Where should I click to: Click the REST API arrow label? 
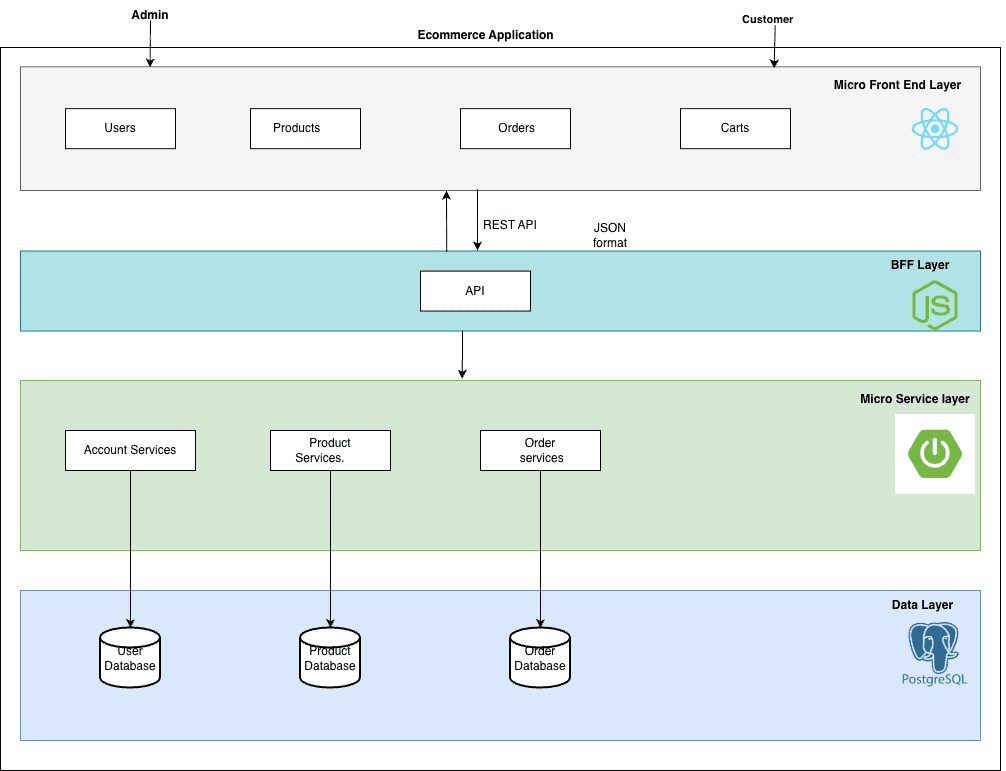coord(509,225)
